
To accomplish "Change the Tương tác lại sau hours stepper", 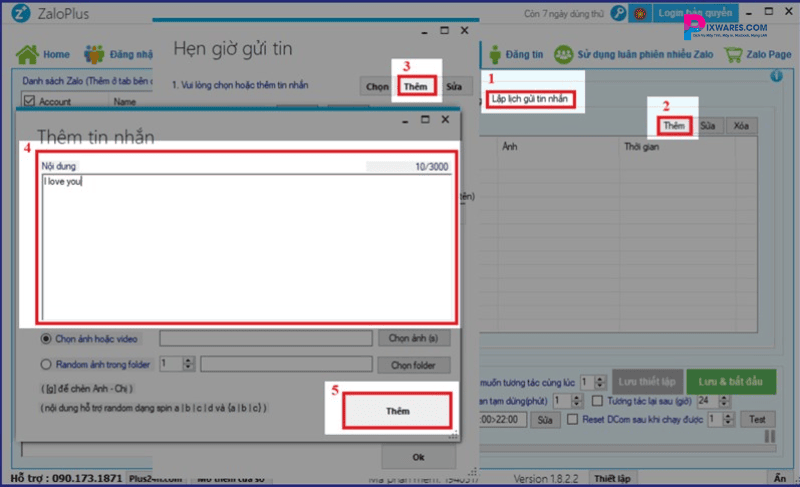I will [x=725, y=400].
